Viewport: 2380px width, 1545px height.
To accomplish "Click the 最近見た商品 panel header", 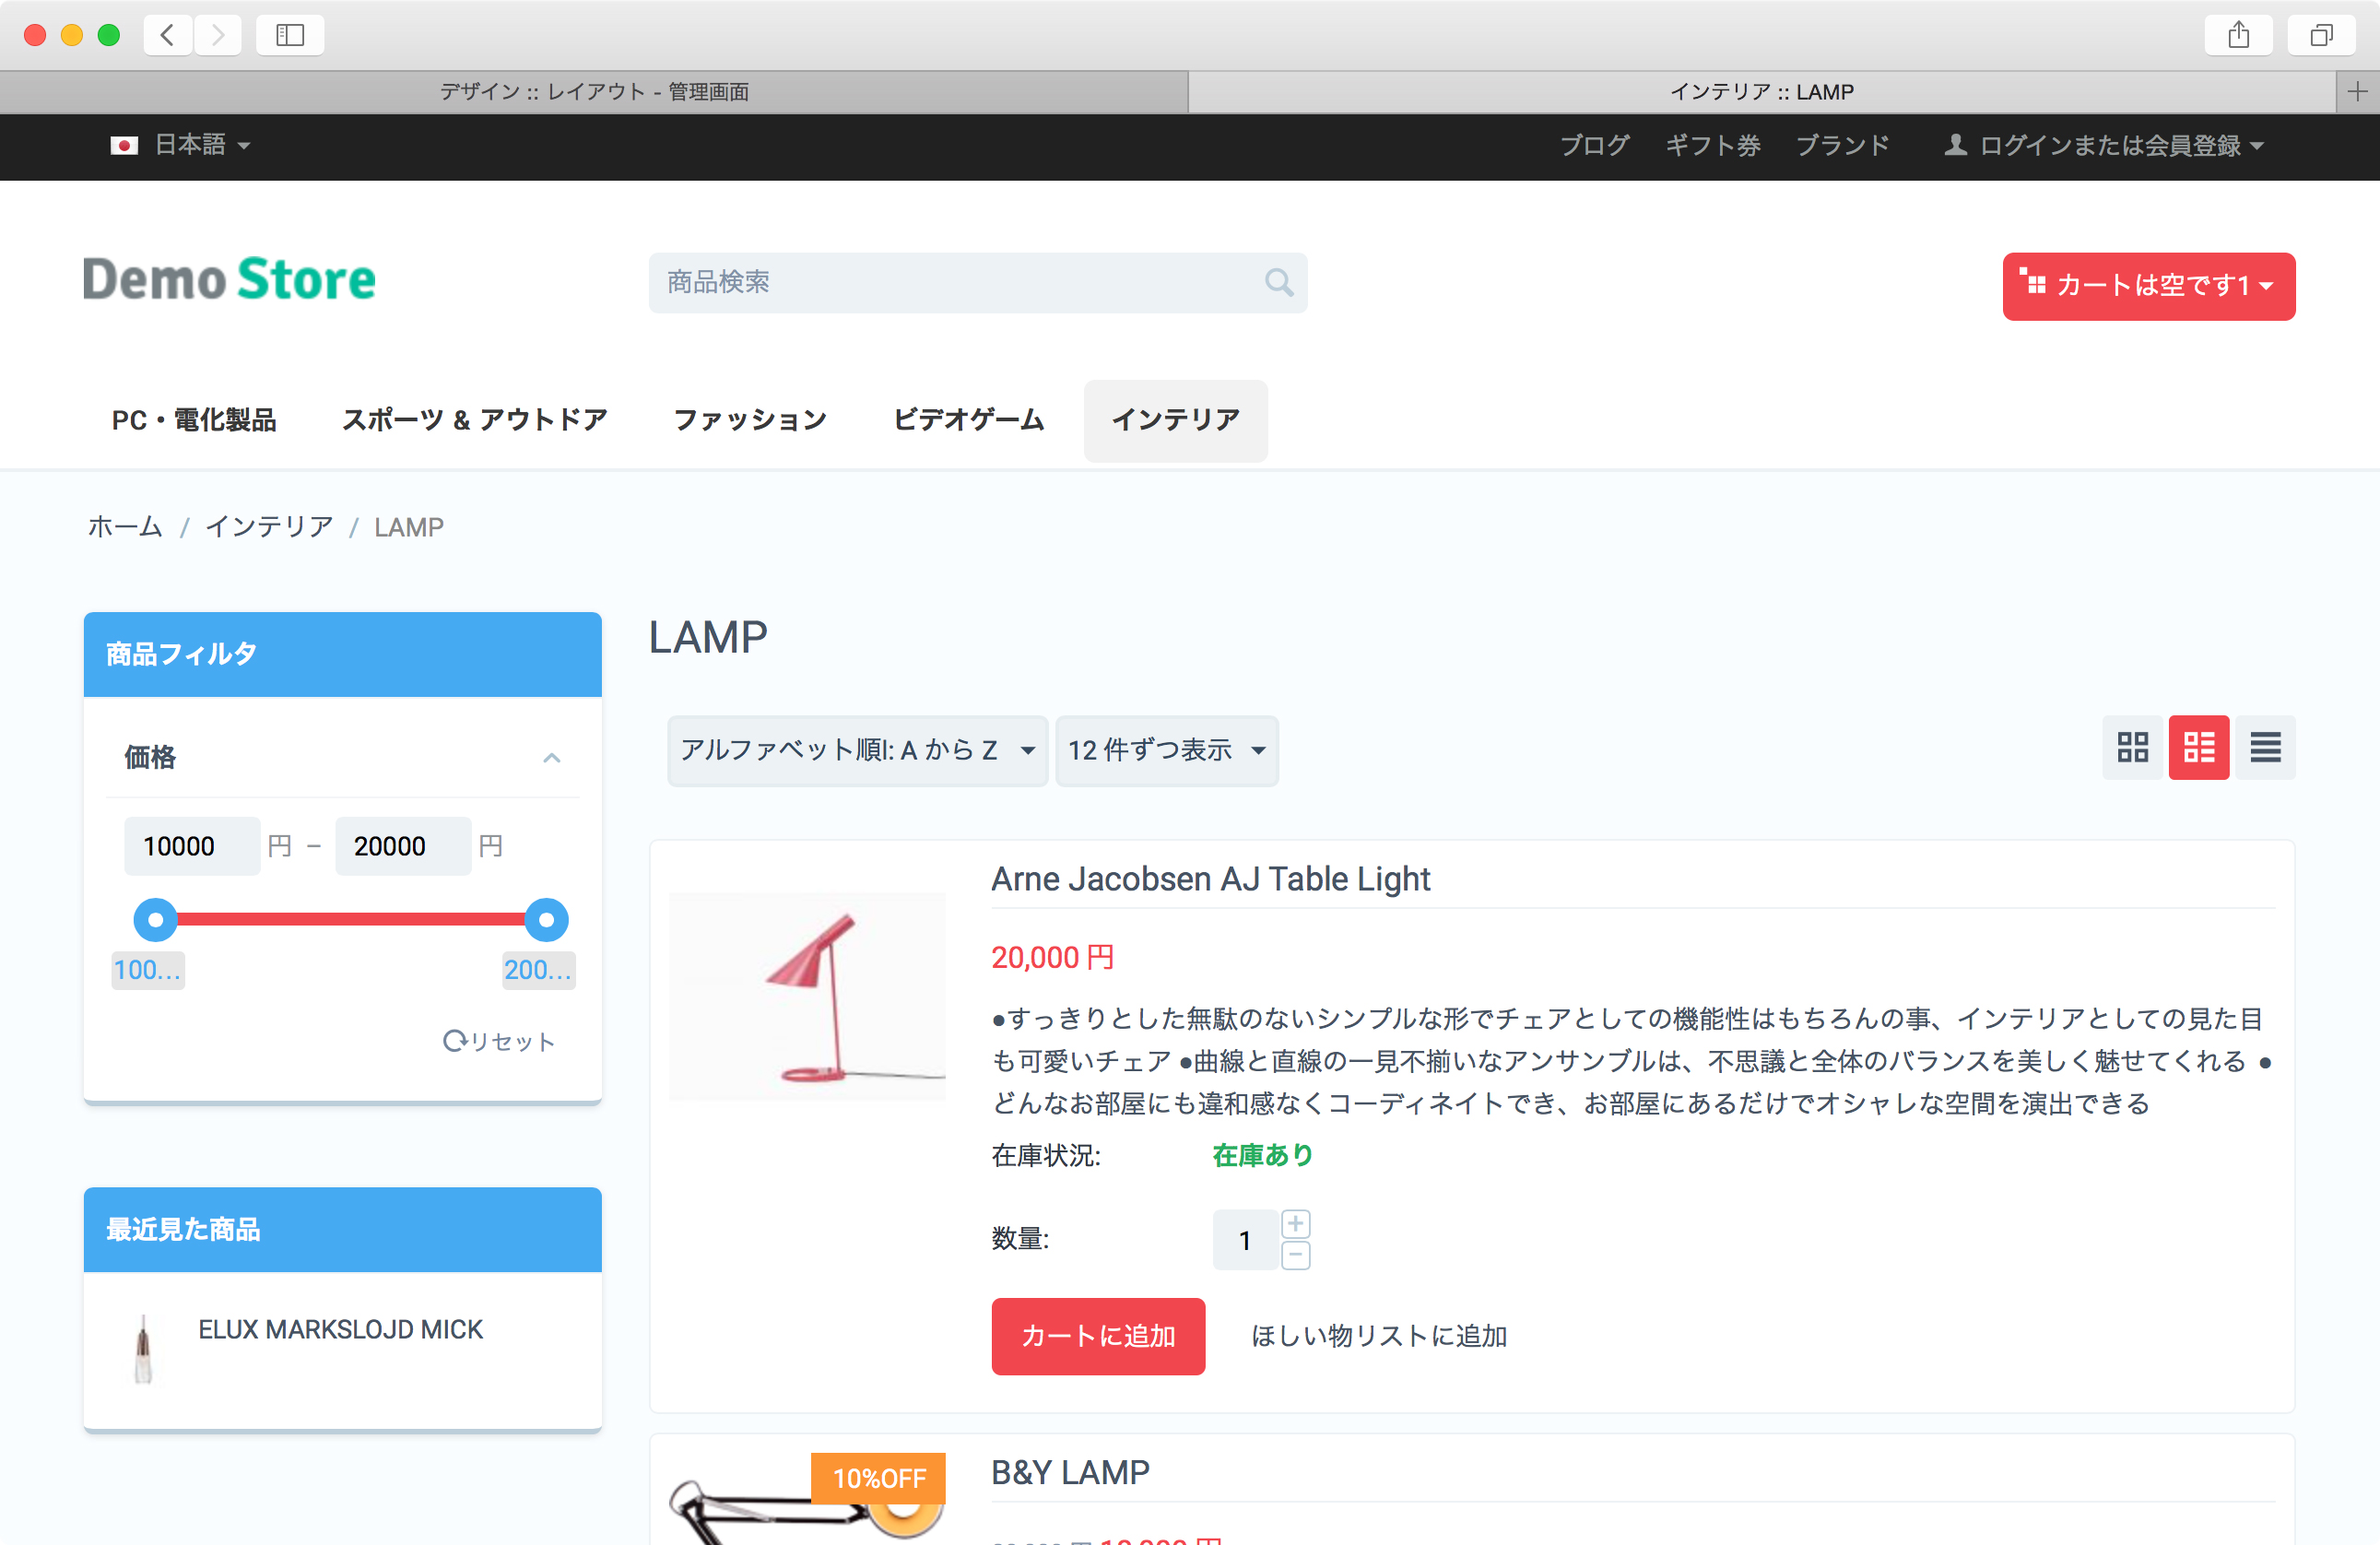I will click(x=343, y=1229).
